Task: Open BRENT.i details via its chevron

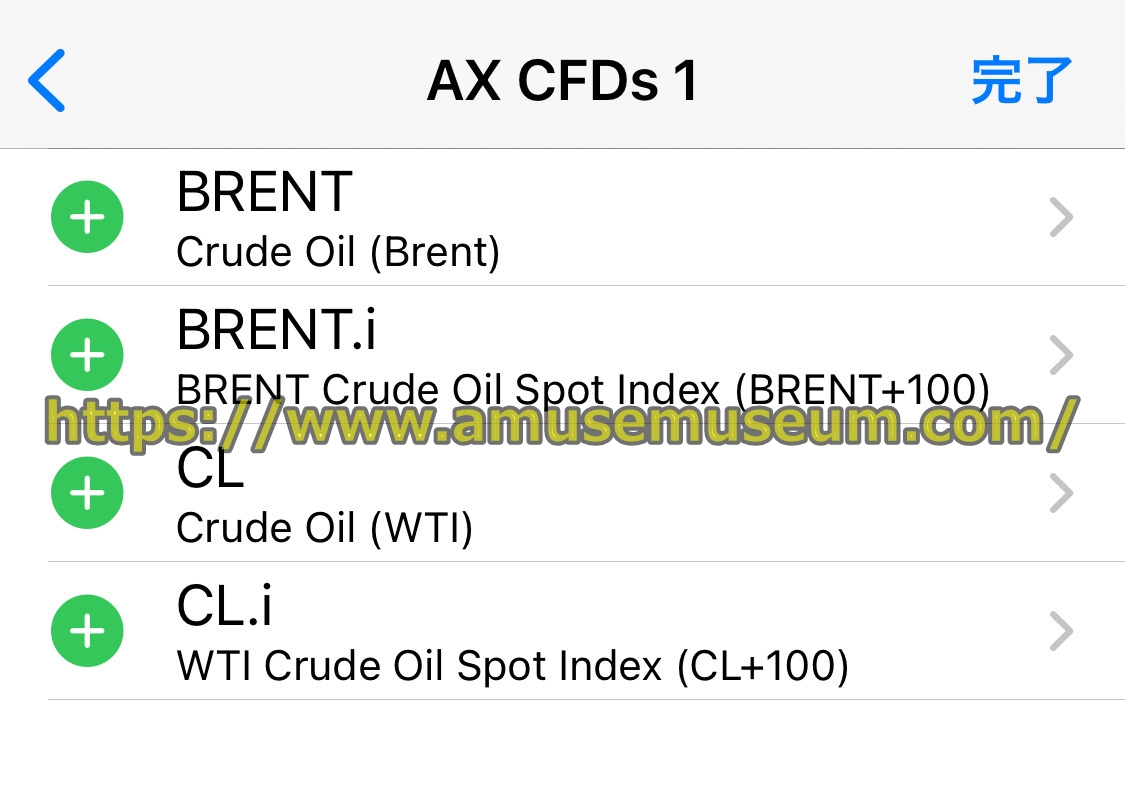Action: click(1061, 355)
